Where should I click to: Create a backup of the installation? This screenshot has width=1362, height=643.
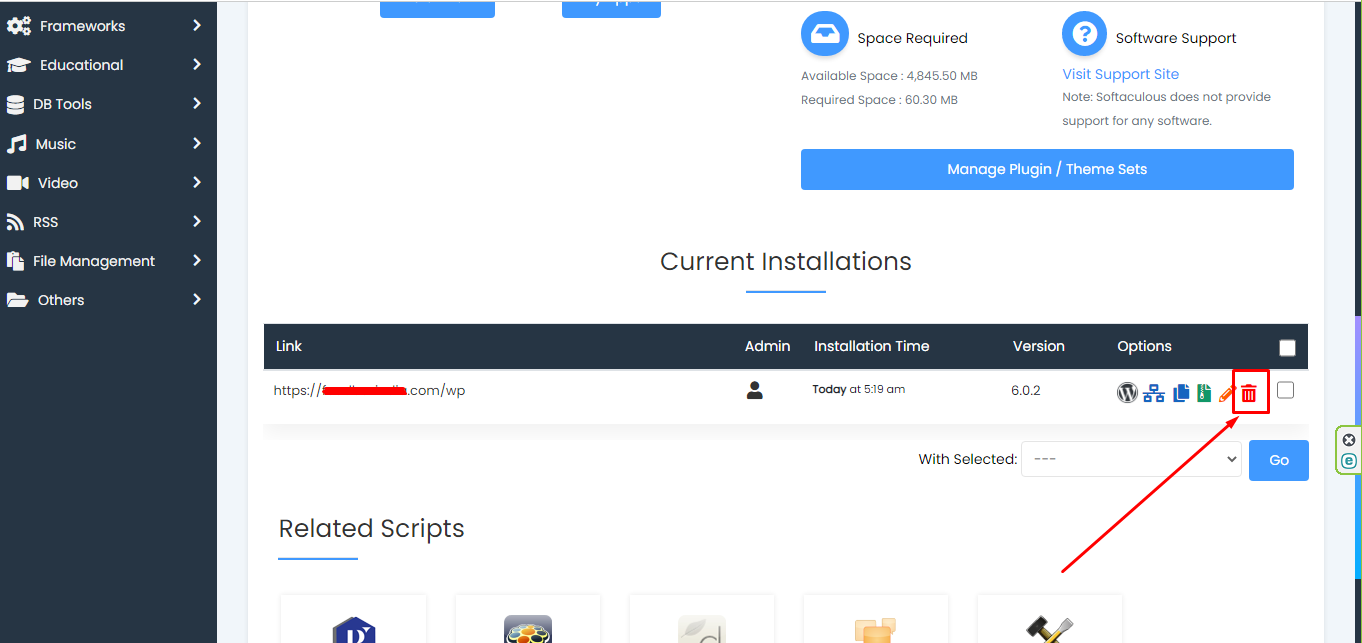1204,392
